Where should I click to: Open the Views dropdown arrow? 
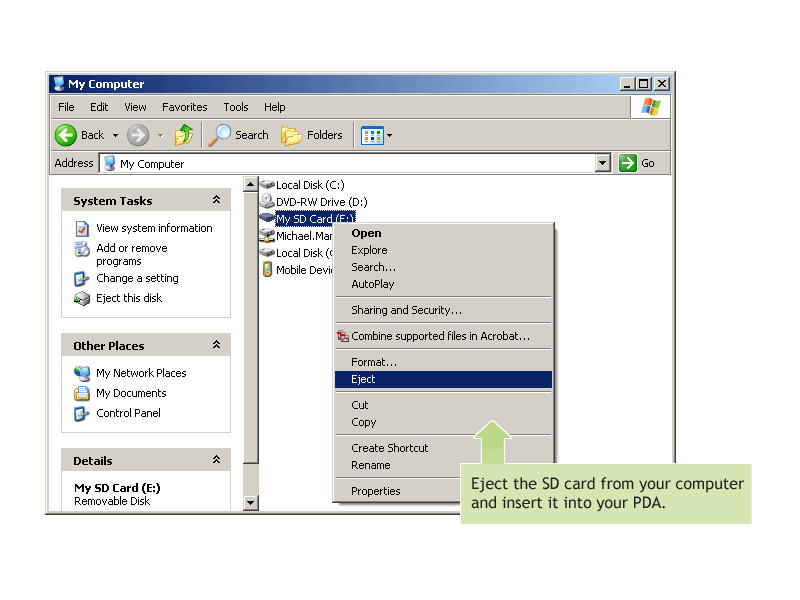click(x=389, y=136)
